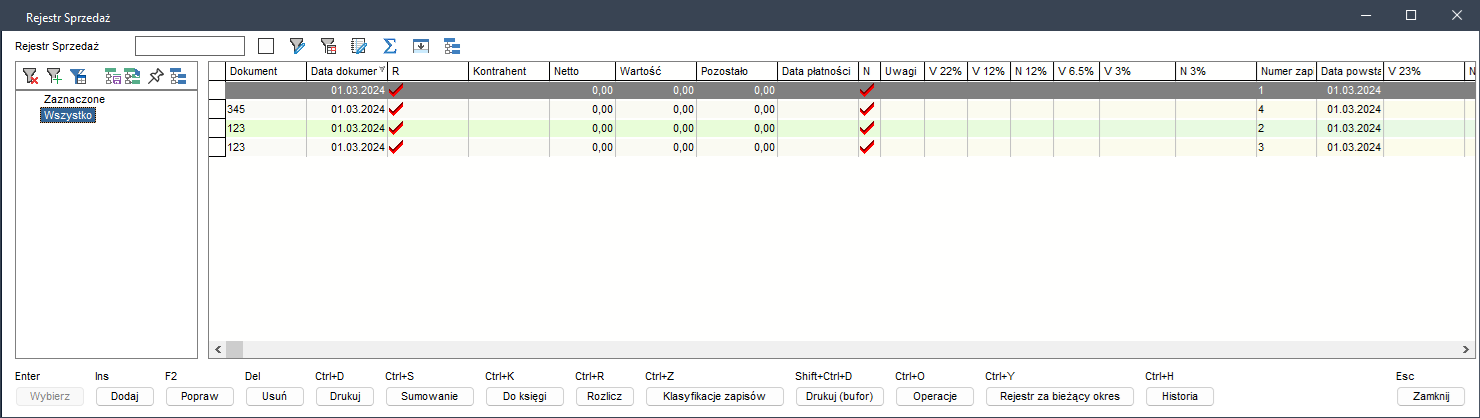Click the Data płatności column header
The height and width of the screenshot is (418, 1480).
(817, 71)
